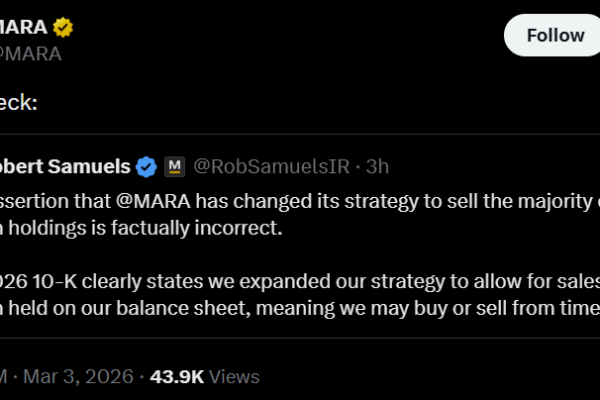Open the quoted post's 3h timestamp
The width and height of the screenshot is (600, 400).
click(x=378, y=165)
